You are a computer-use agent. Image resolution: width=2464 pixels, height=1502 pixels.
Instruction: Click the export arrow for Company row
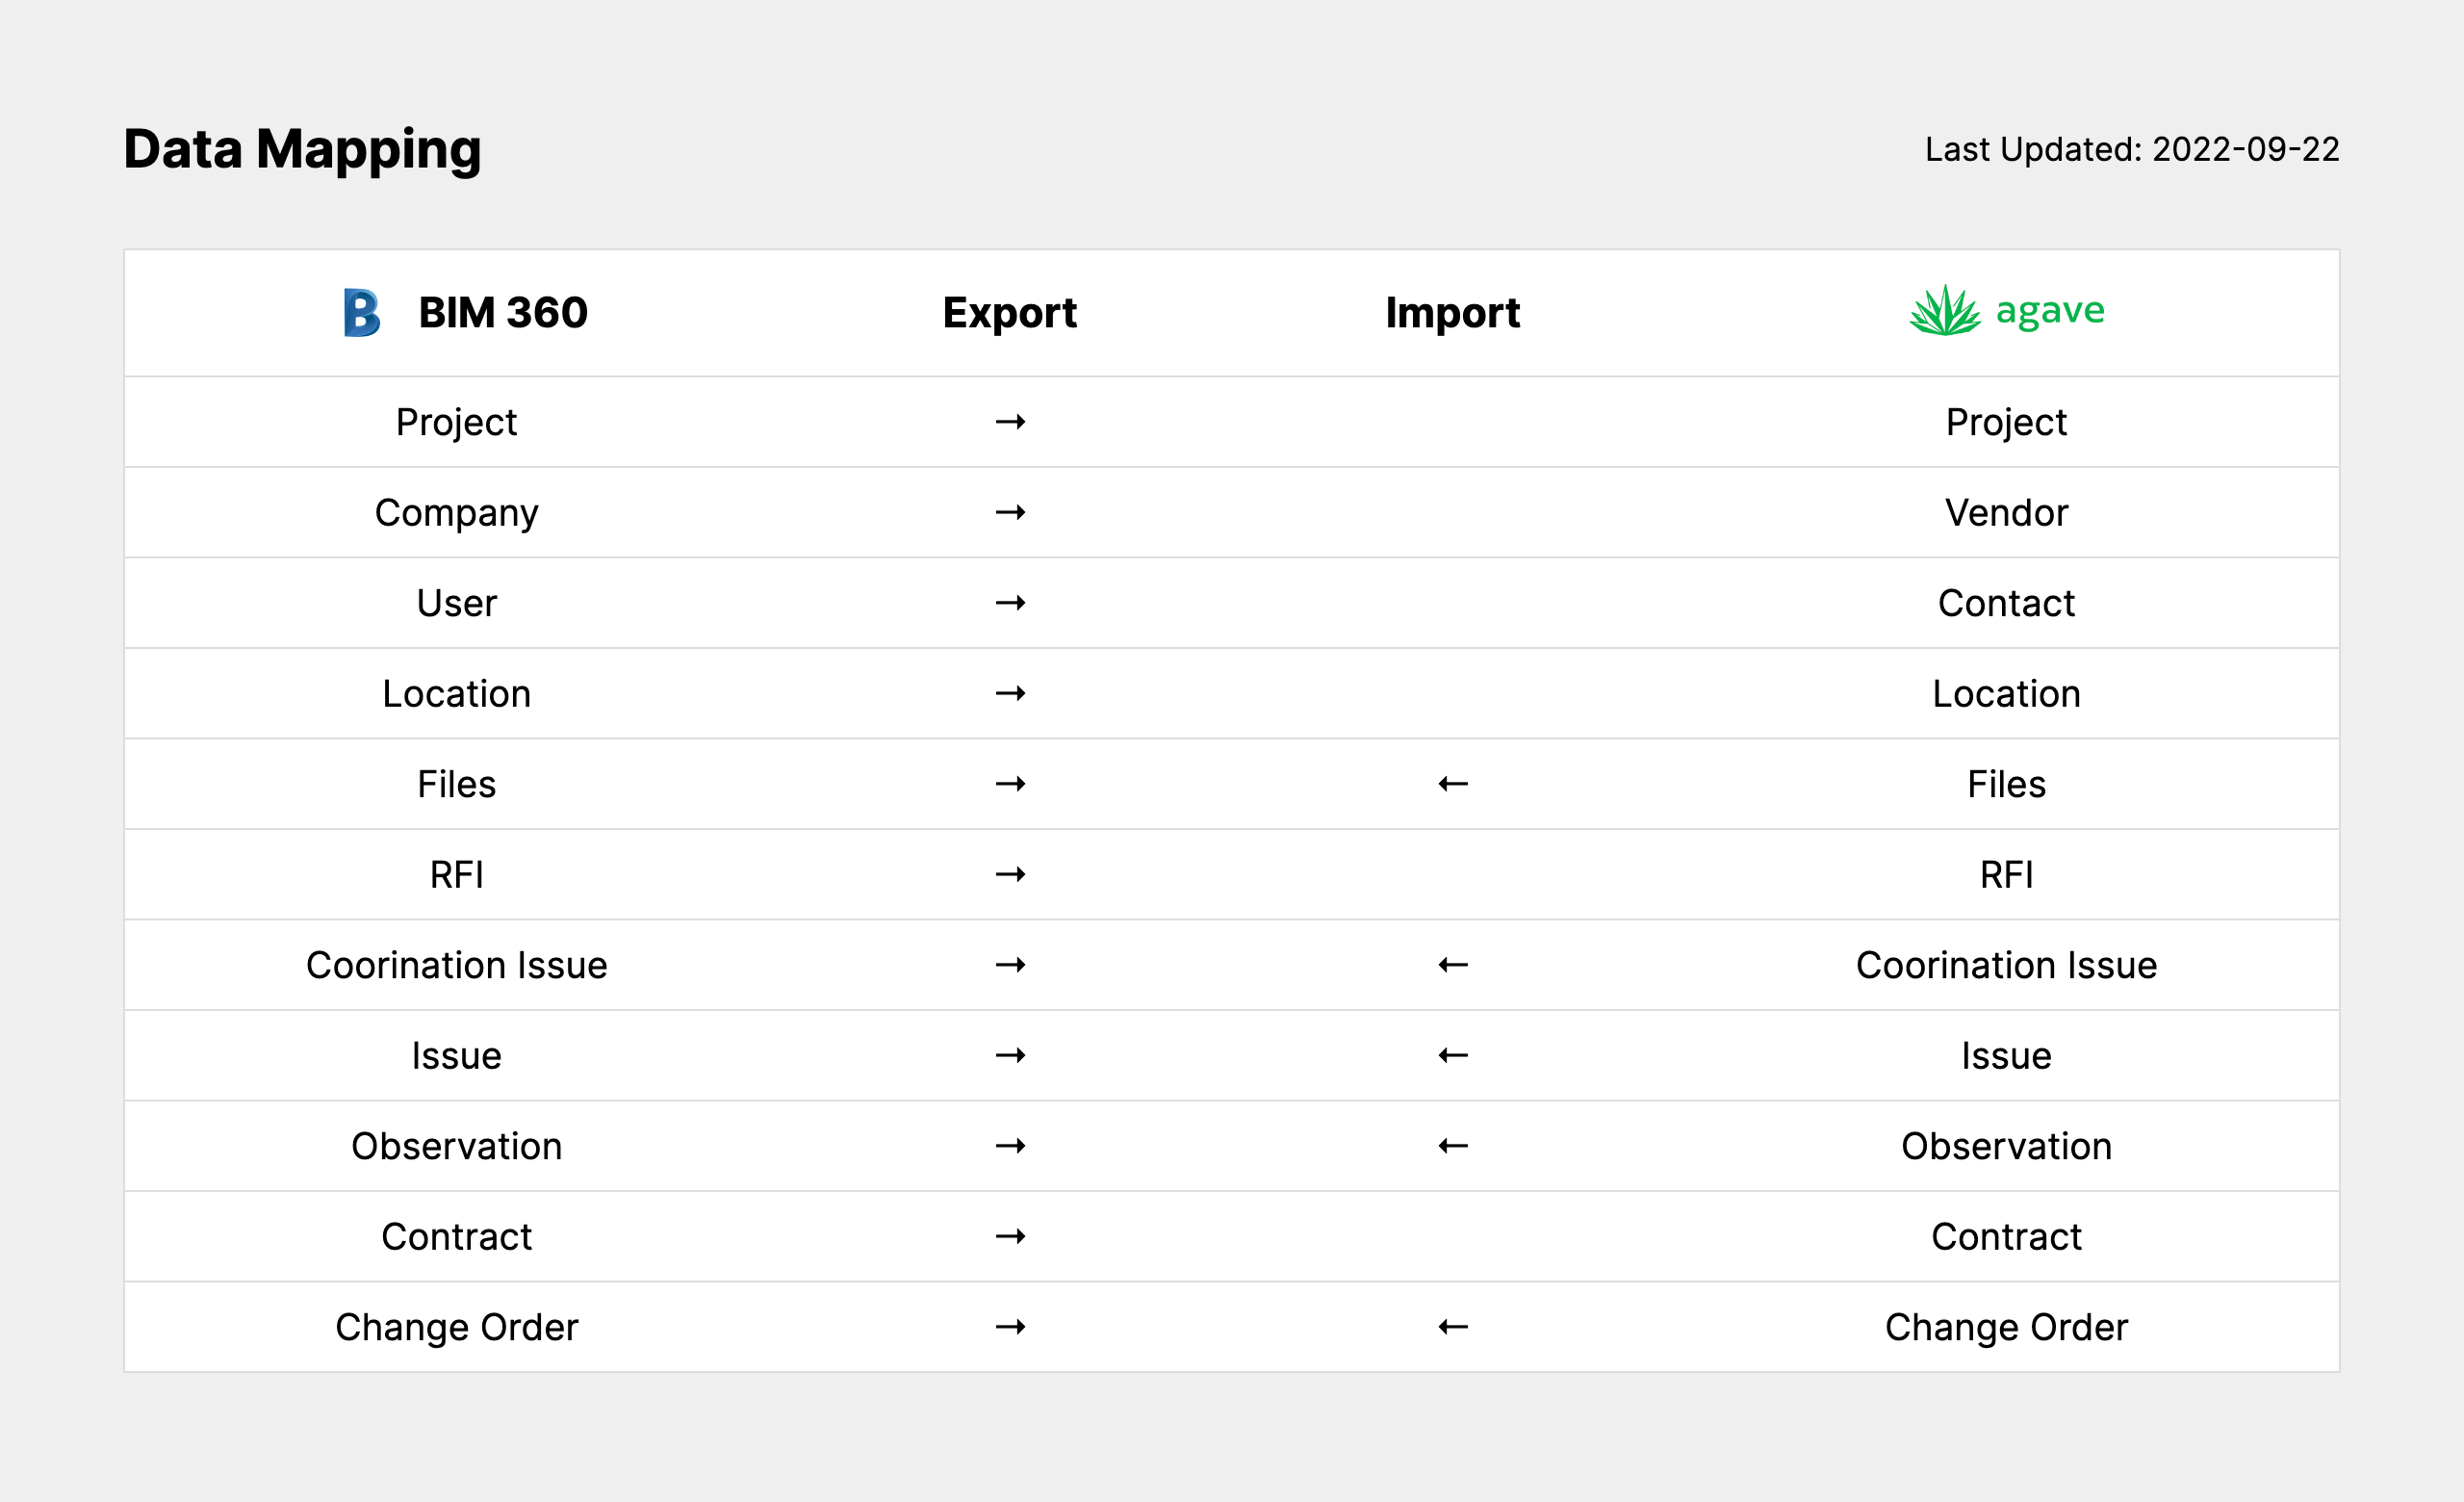tap(1010, 513)
